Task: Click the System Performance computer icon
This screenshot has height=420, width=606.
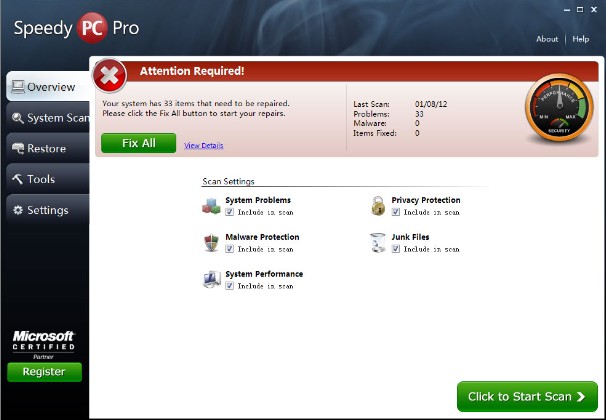Action: coord(211,279)
